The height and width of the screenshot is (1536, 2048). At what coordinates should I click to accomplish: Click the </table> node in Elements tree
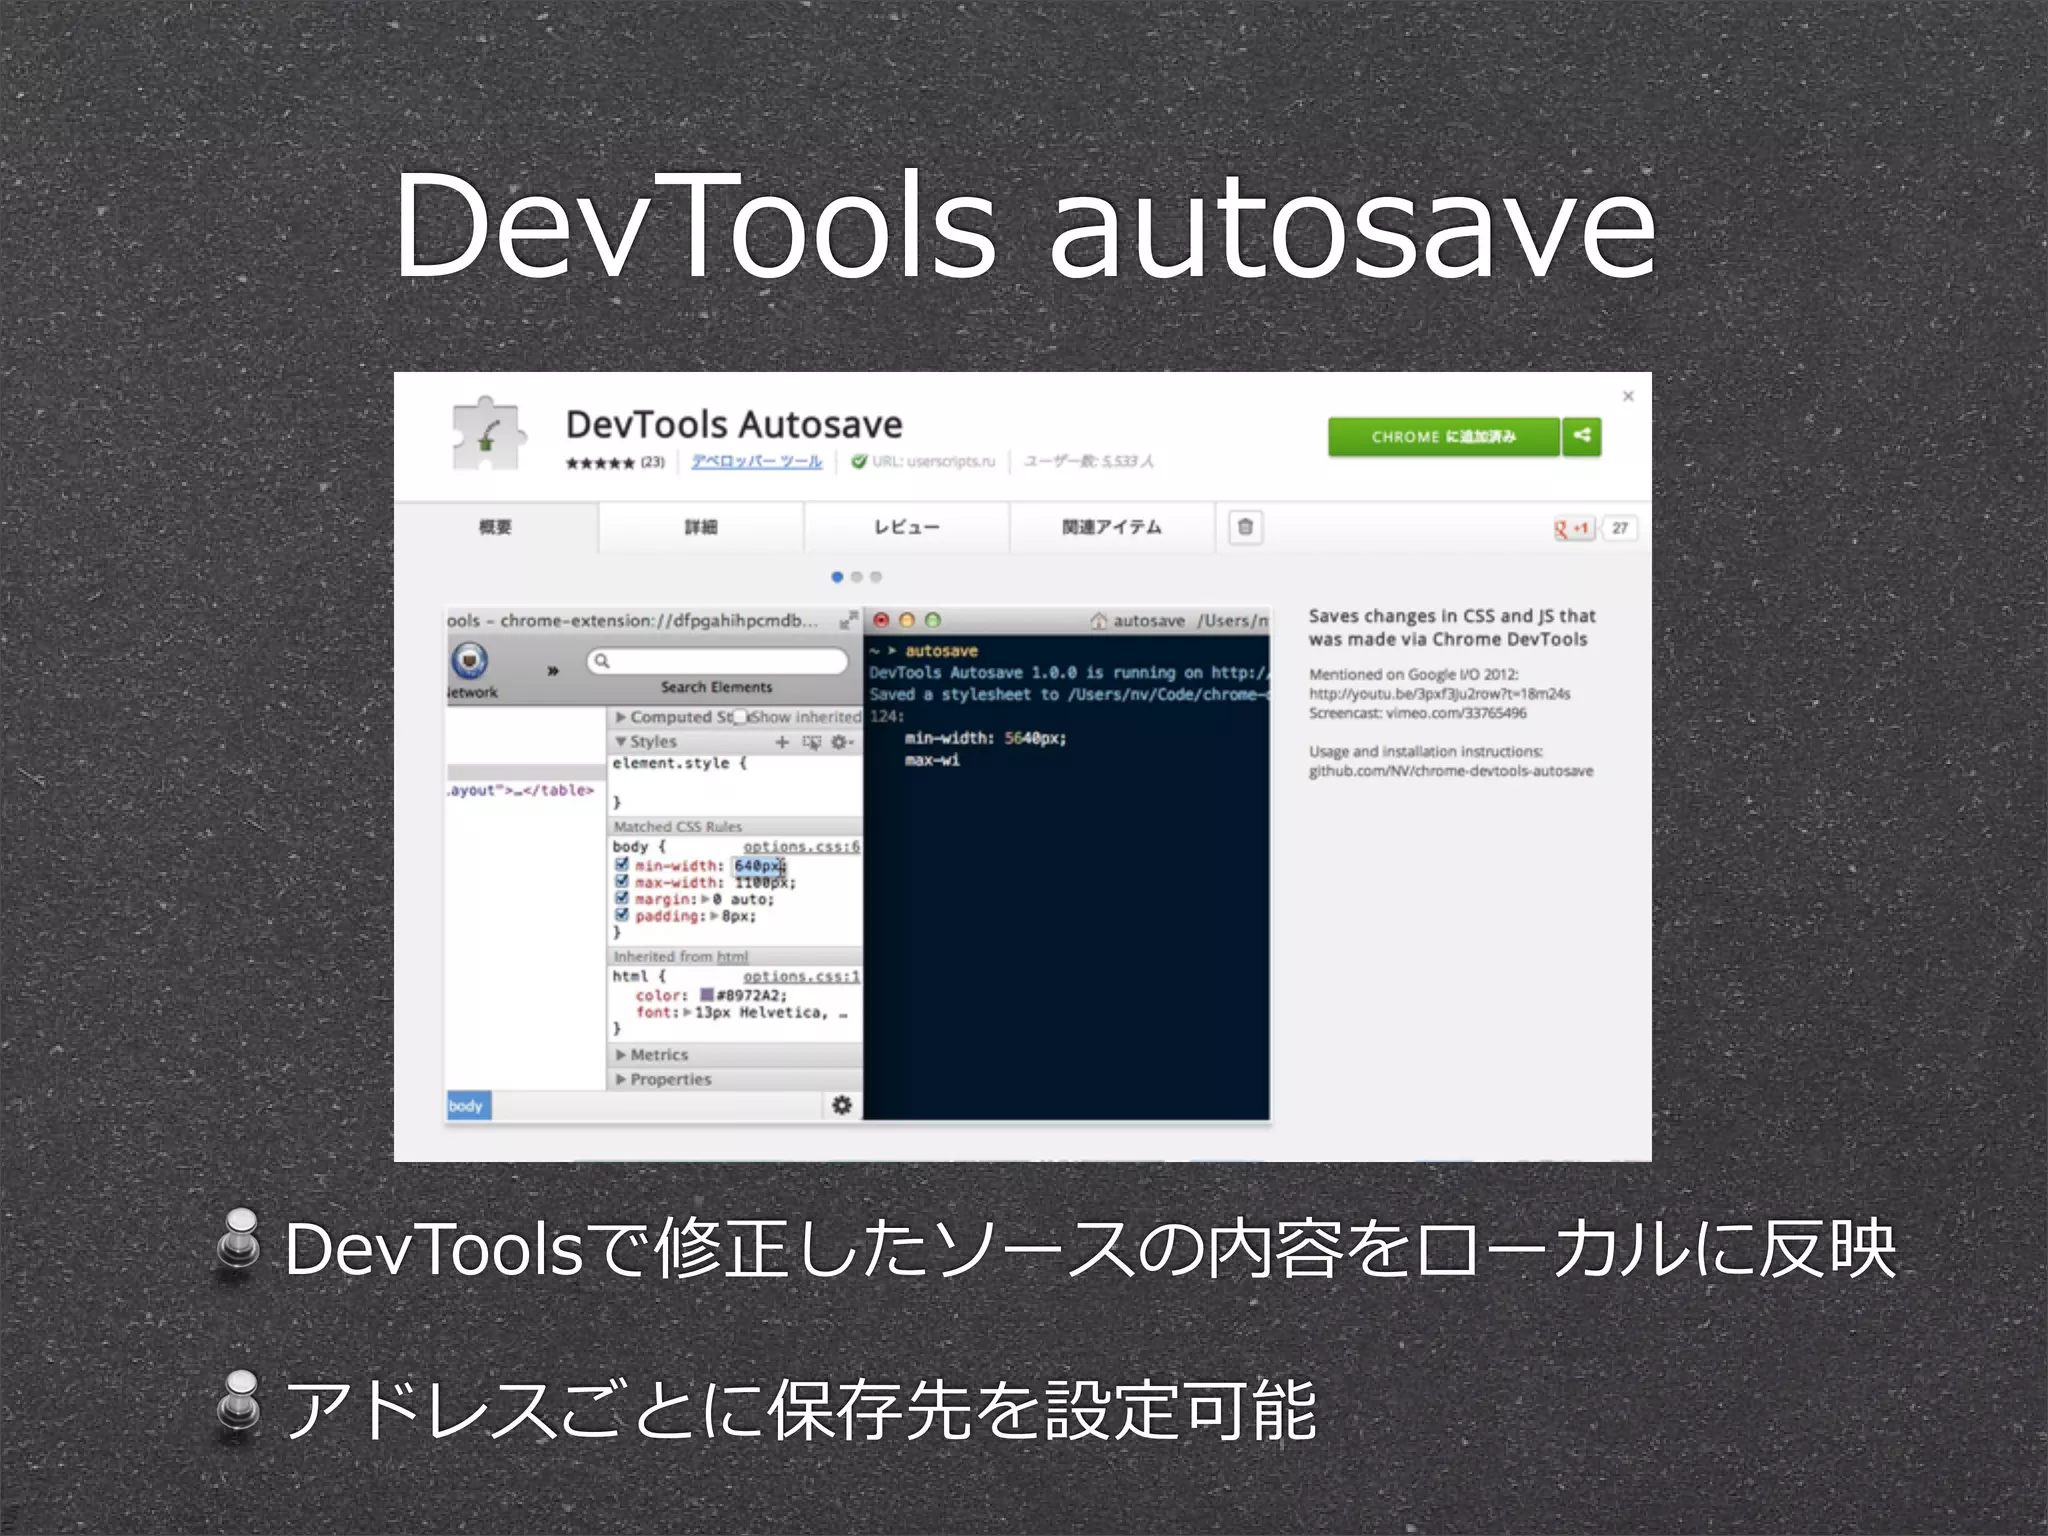[558, 790]
